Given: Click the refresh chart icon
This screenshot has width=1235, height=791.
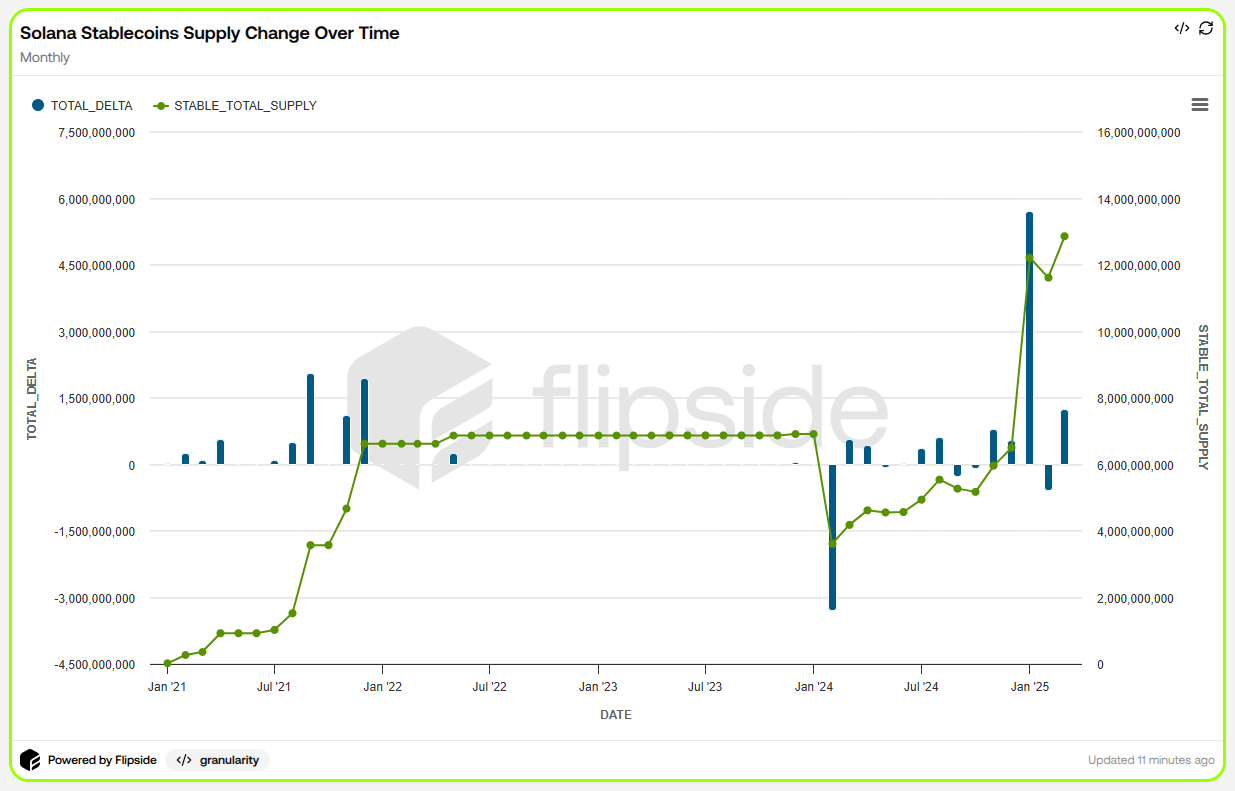Looking at the screenshot, I should [1206, 28].
